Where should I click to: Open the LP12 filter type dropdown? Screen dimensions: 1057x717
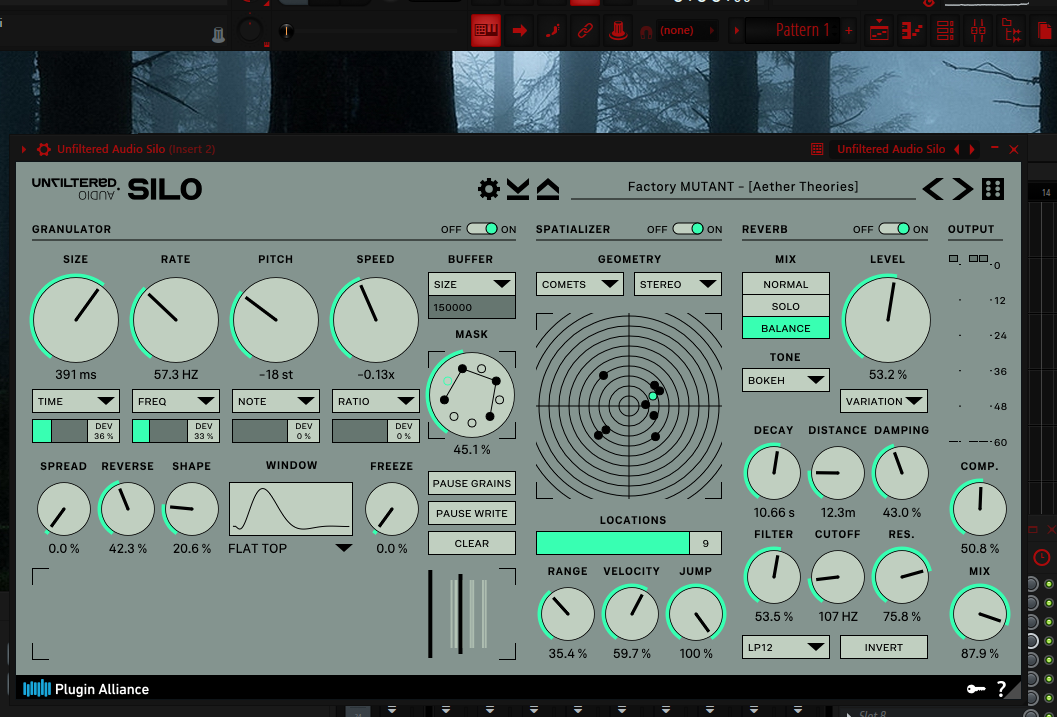coord(786,647)
